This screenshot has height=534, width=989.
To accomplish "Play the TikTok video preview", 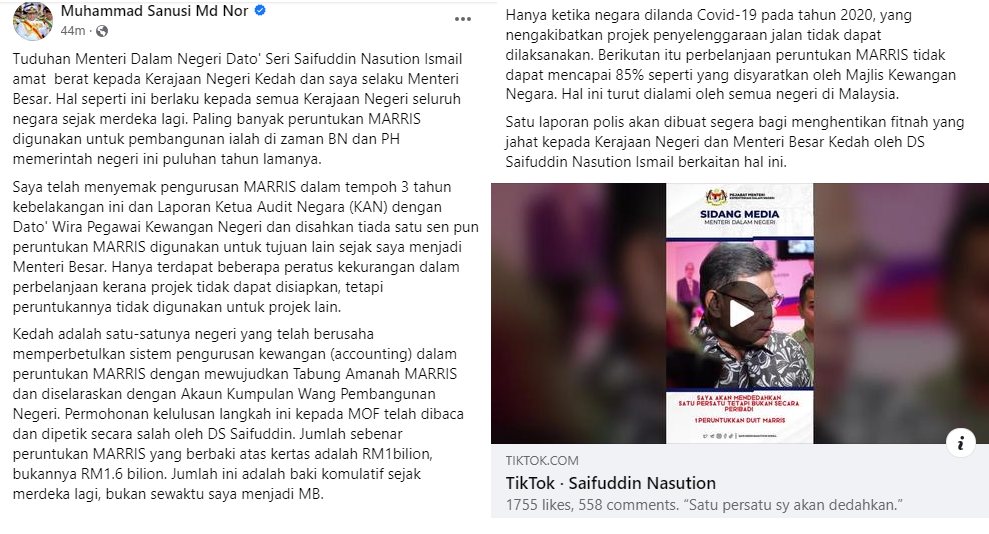I will pyautogui.click(x=740, y=313).
